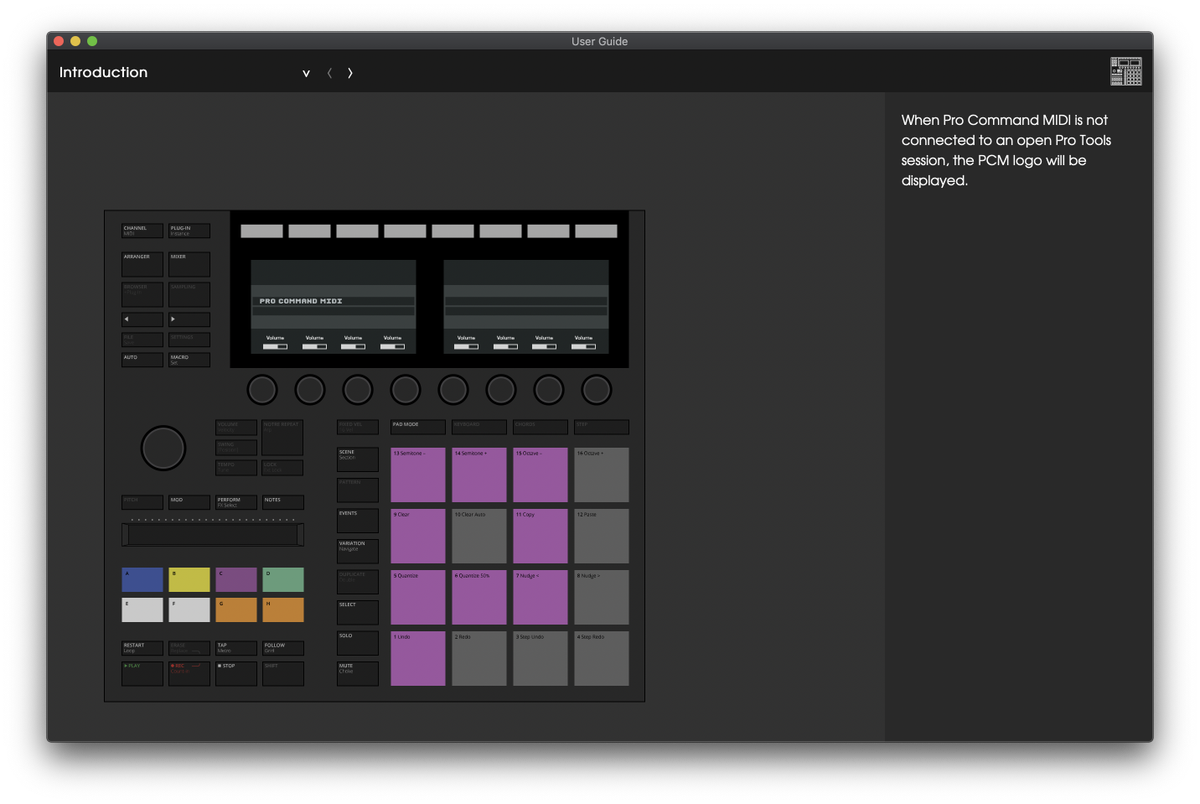Stop playback with the STOP button
The height and width of the screenshot is (804, 1200).
[x=236, y=673]
